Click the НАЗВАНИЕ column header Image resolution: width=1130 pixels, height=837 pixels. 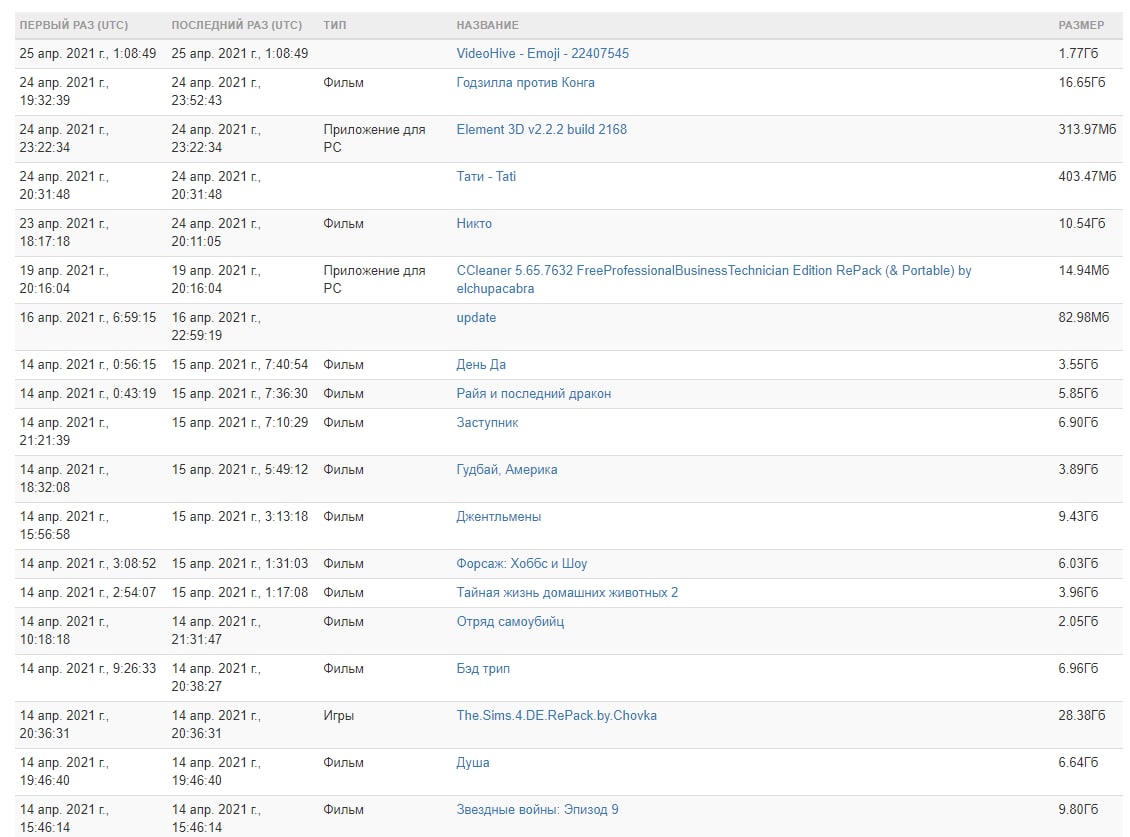pyautogui.click(x=487, y=25)
